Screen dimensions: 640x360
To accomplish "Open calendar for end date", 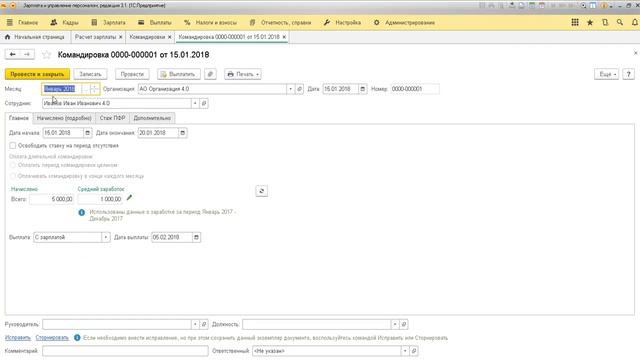I will coord(182,133).
